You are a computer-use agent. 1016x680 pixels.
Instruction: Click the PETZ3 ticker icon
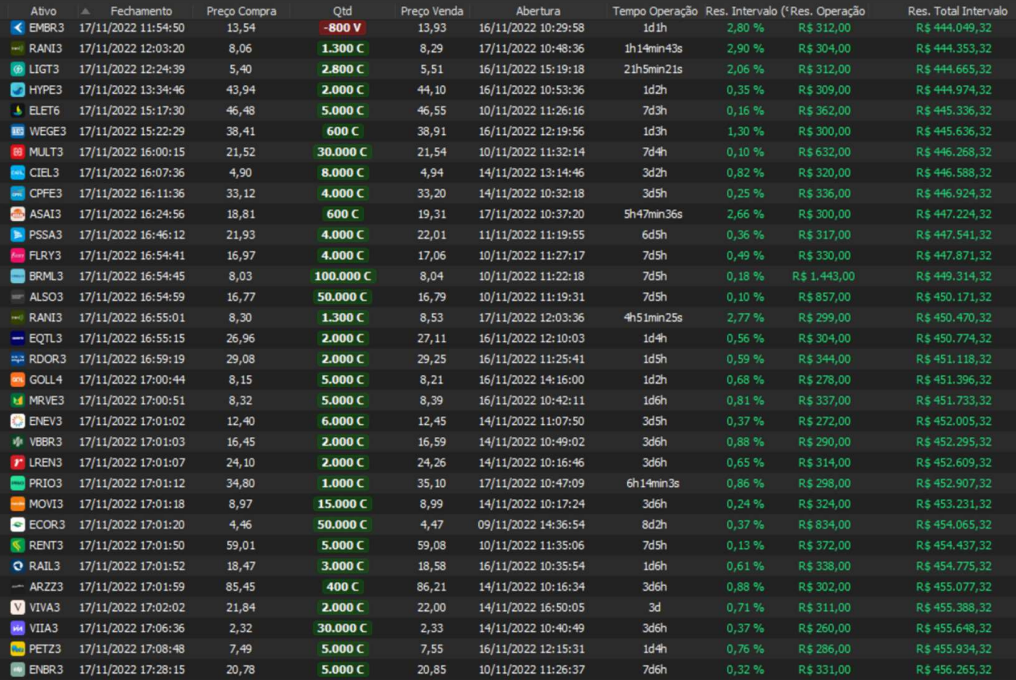click(x=17, y=649)
